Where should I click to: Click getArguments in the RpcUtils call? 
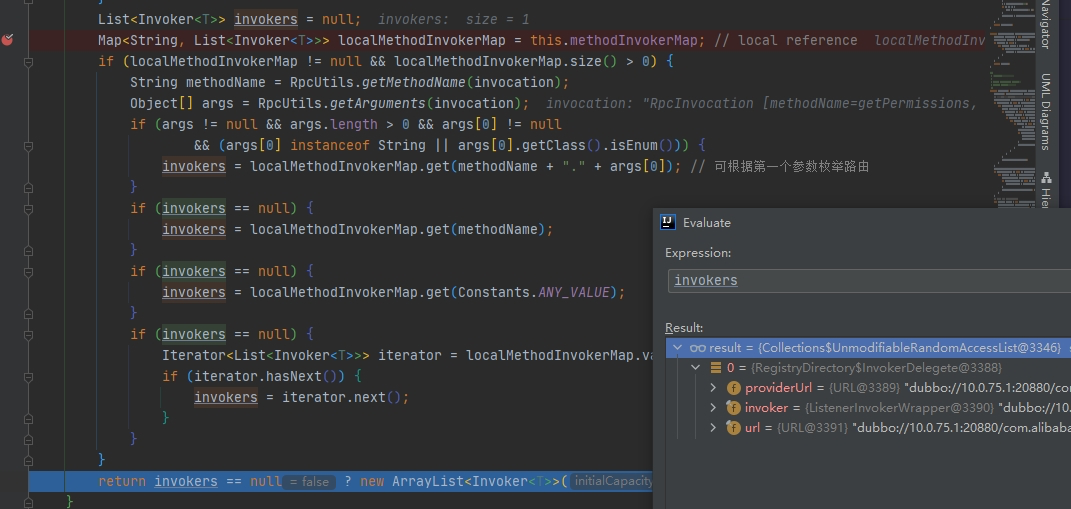coord(378,104)
